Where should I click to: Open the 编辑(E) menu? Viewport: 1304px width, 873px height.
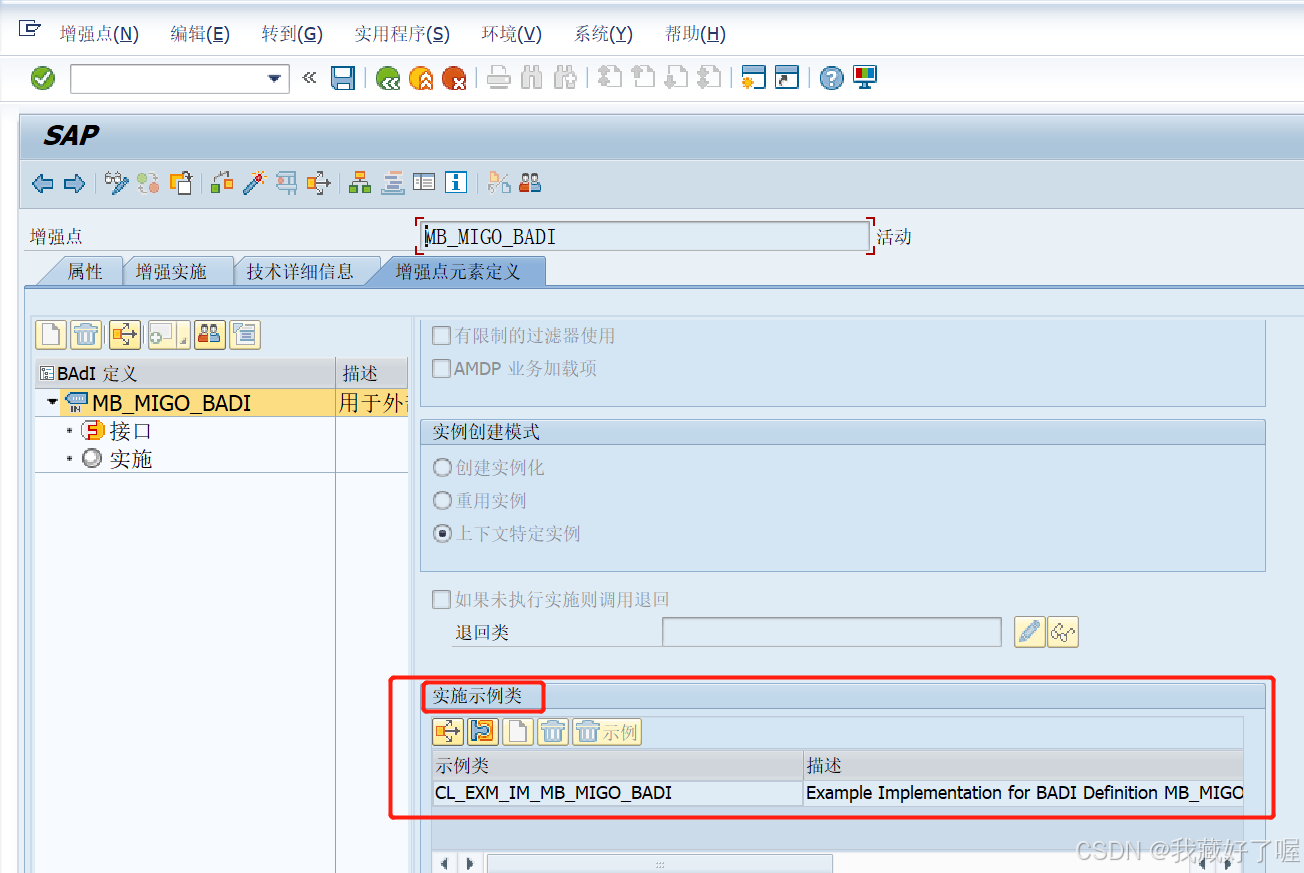click(x=200, y=33)
